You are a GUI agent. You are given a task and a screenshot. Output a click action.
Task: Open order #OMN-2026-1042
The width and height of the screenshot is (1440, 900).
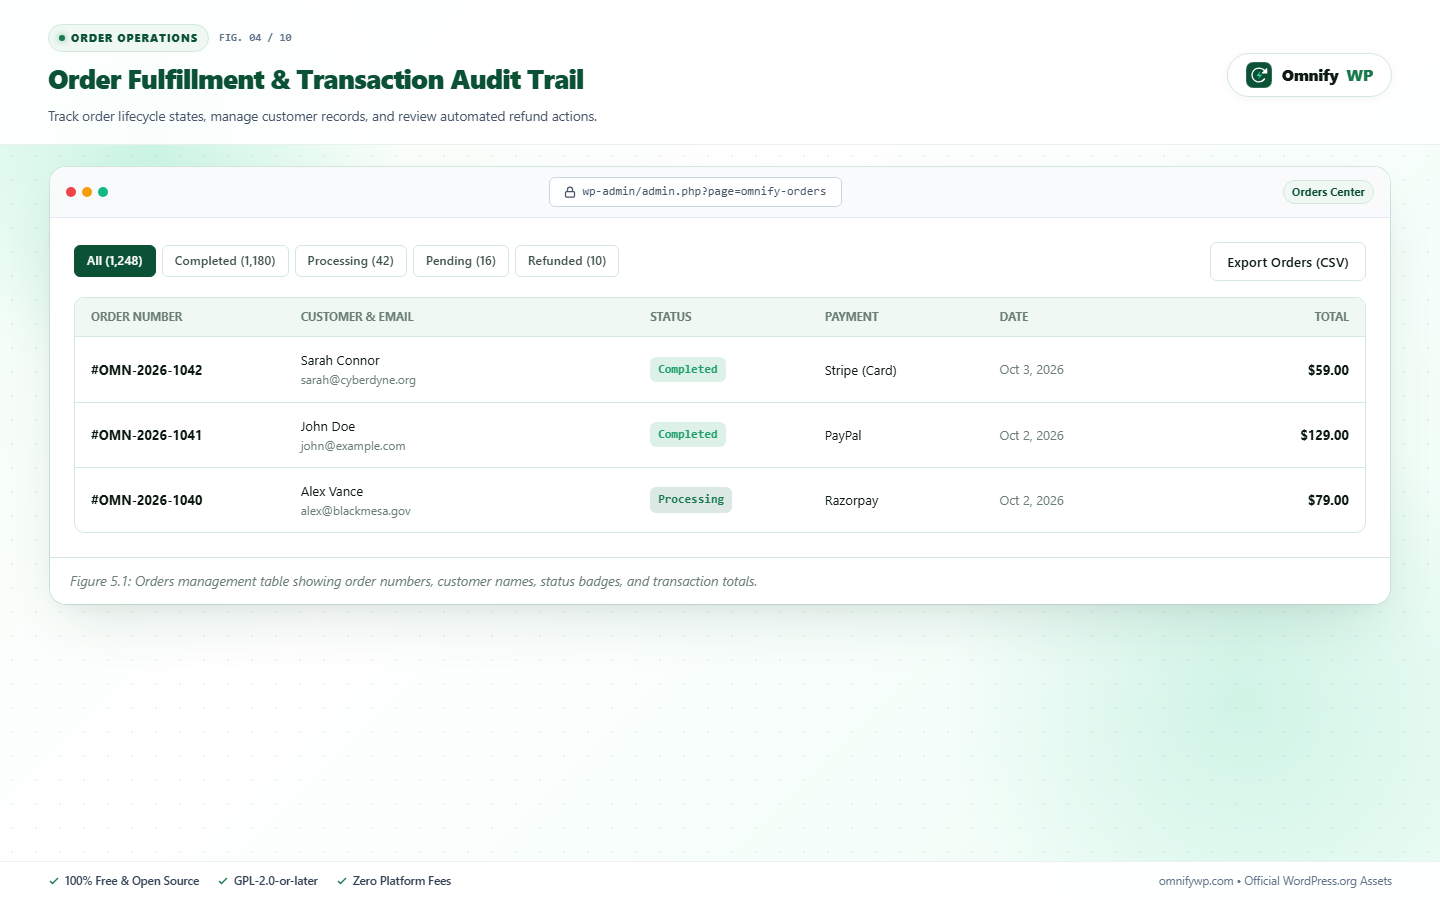(x=146, y=370)
